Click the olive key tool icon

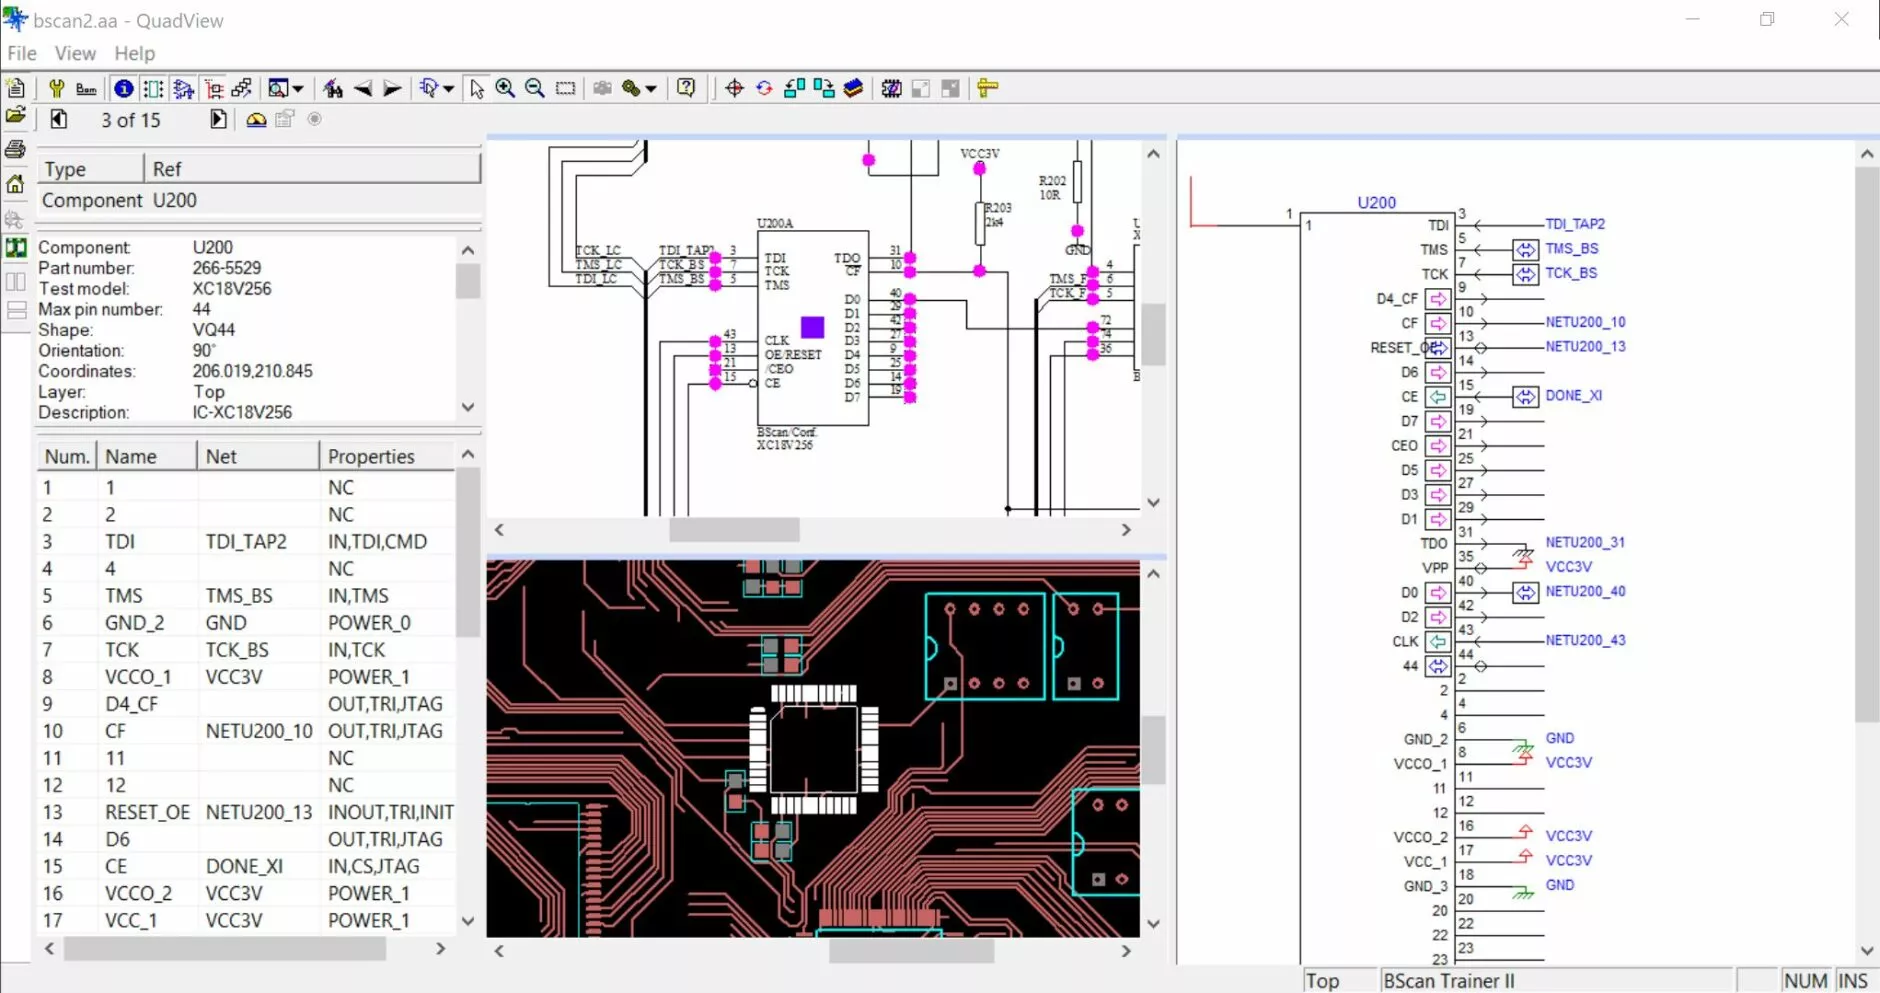click(631, 88)
